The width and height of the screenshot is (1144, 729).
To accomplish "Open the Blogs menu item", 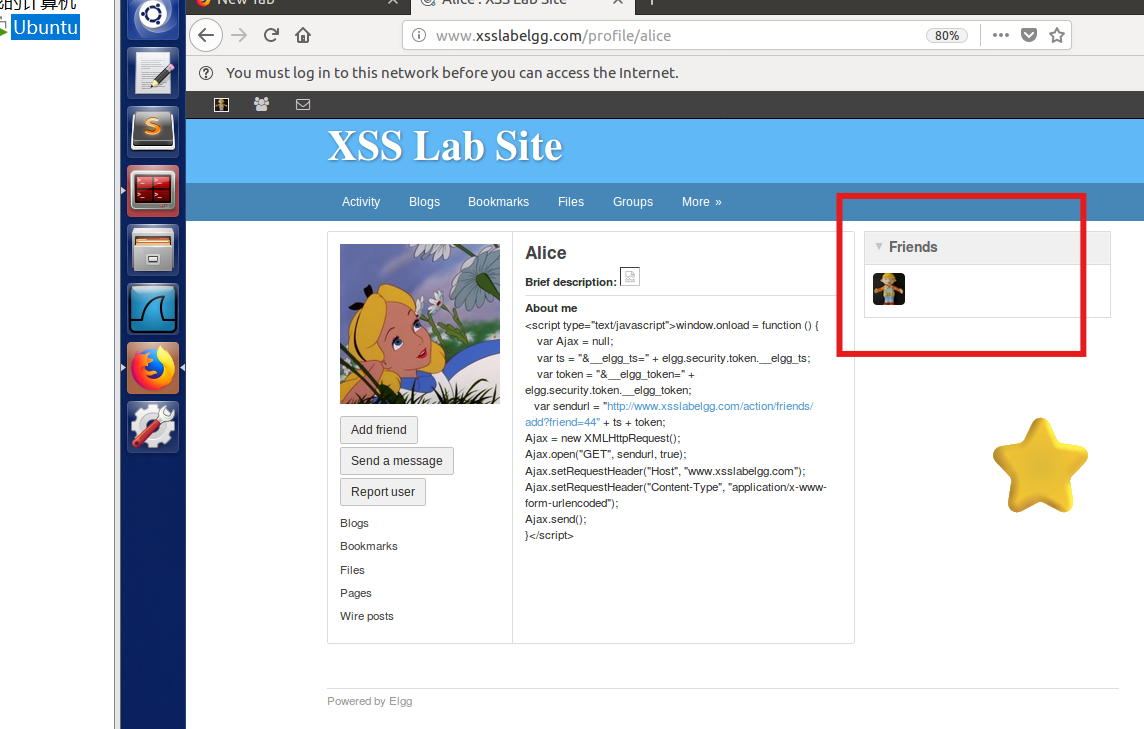I will [424, 202].
